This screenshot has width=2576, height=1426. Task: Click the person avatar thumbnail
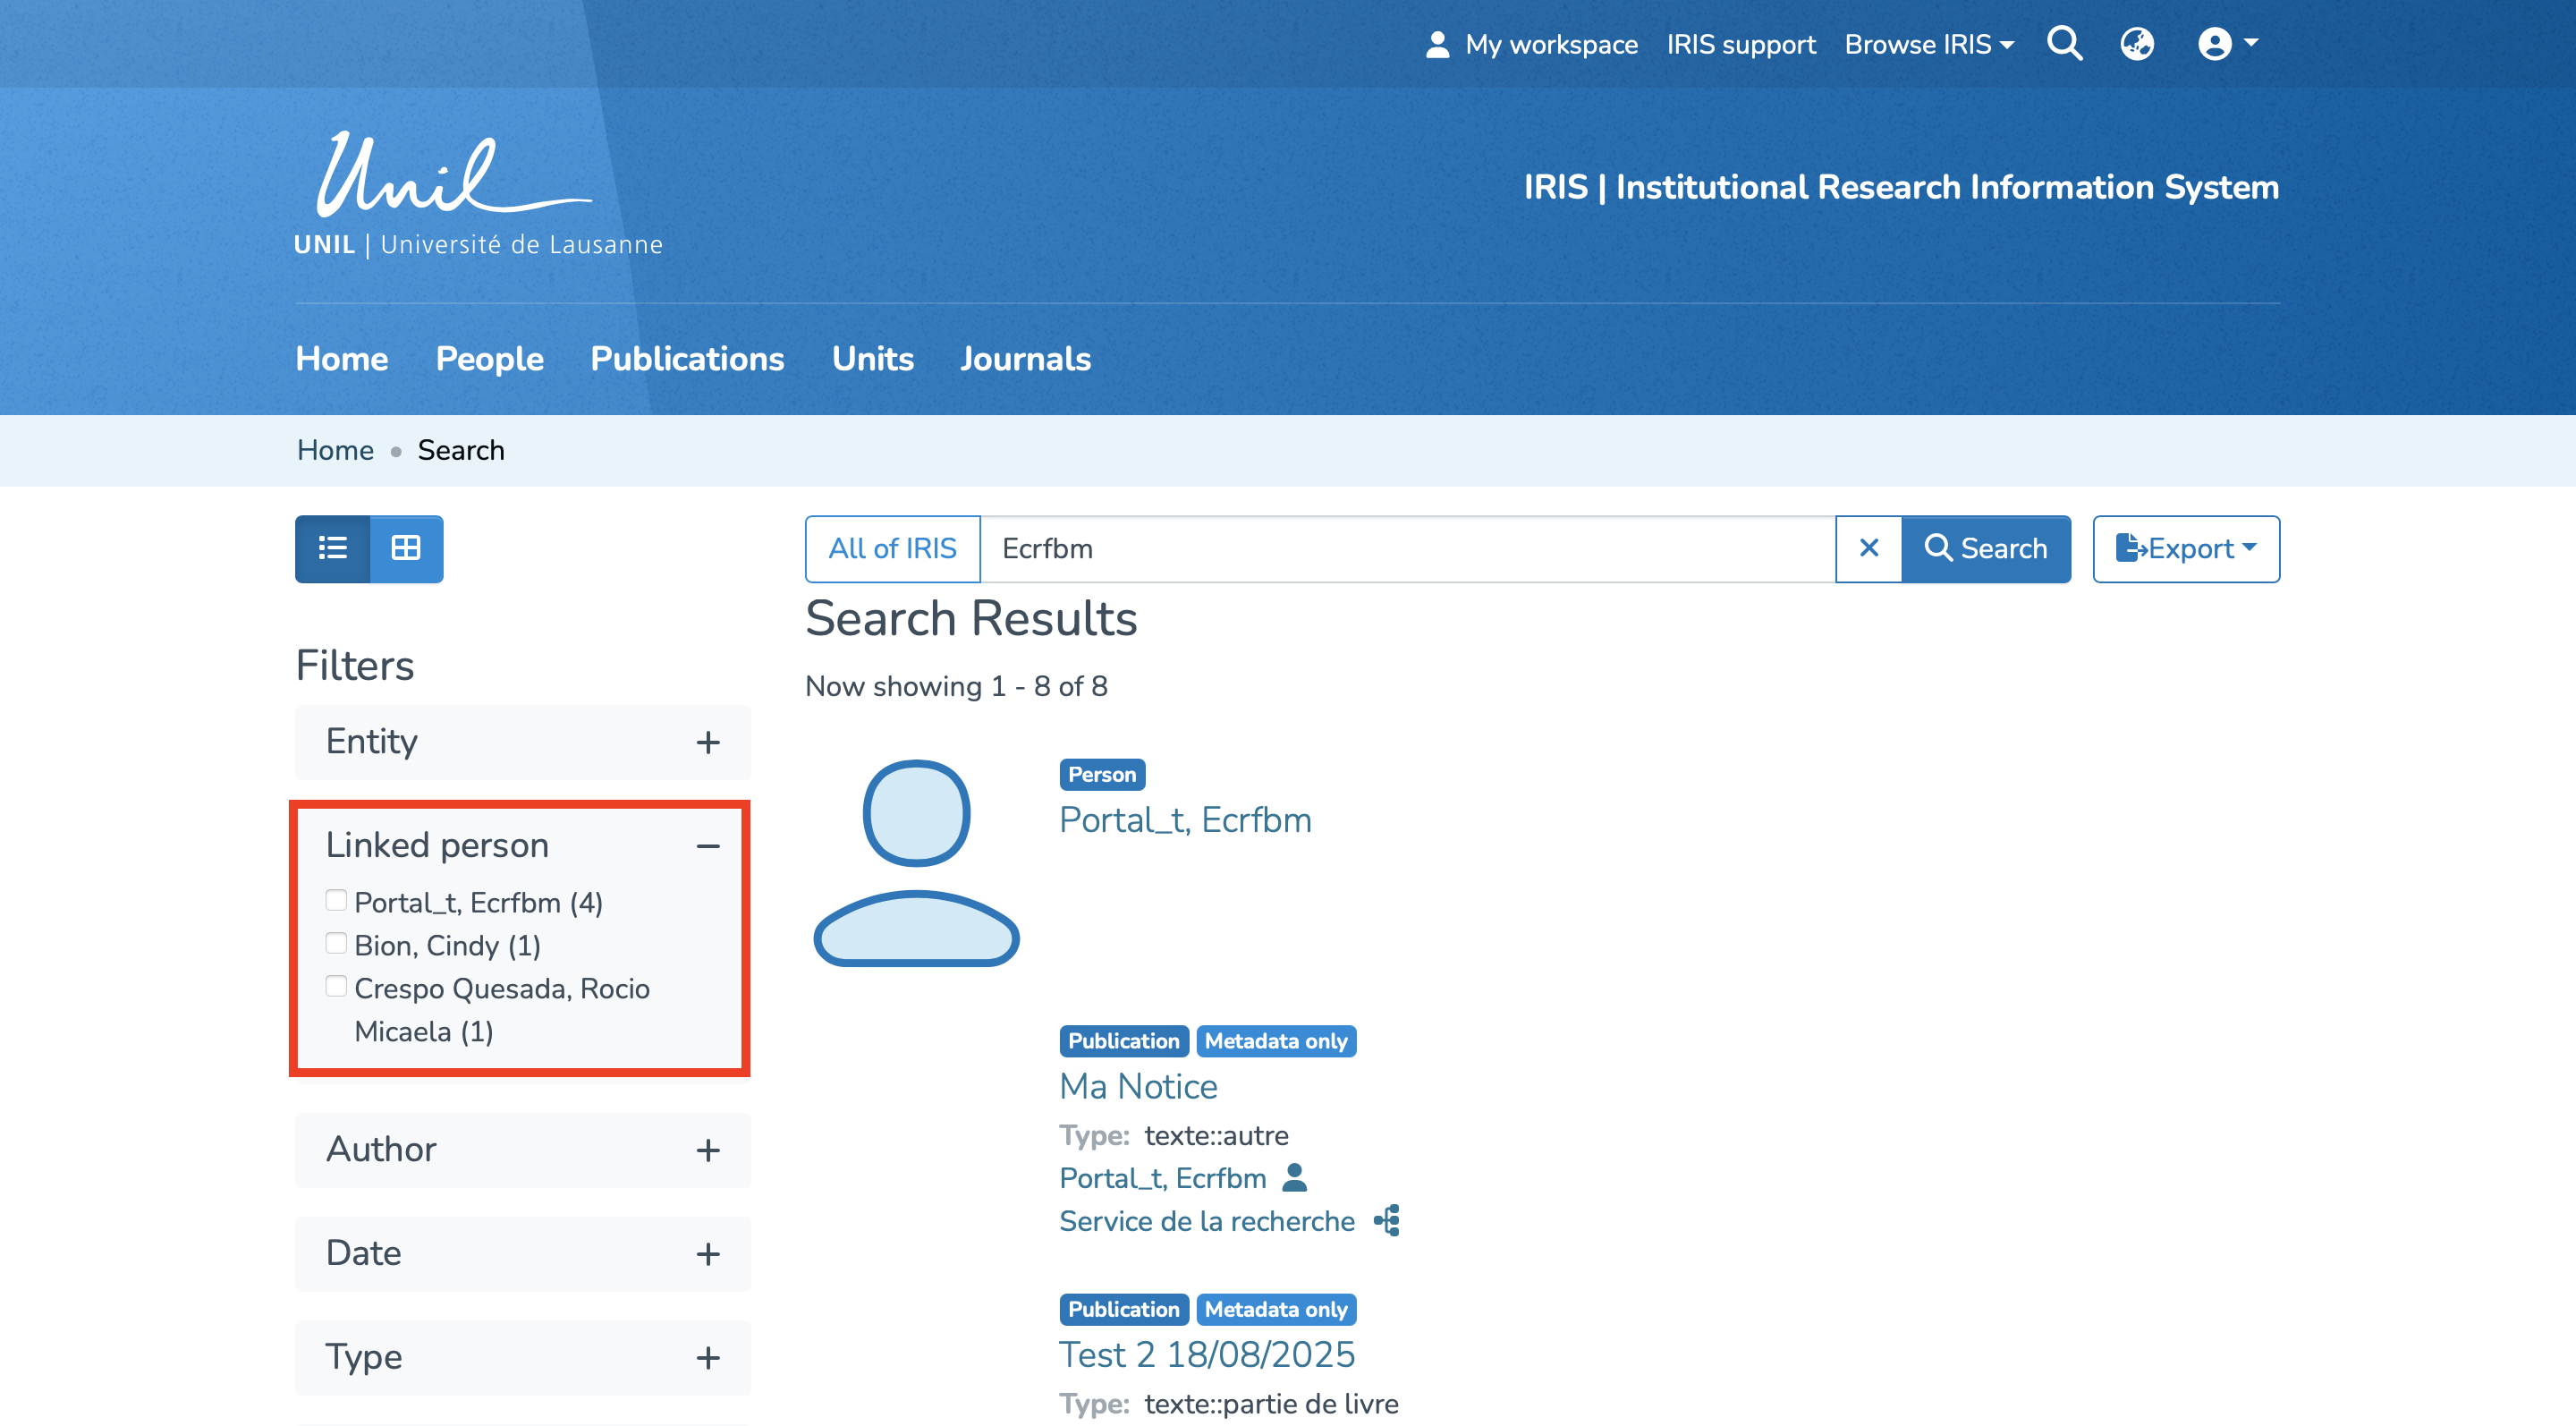tap(916, 862)
